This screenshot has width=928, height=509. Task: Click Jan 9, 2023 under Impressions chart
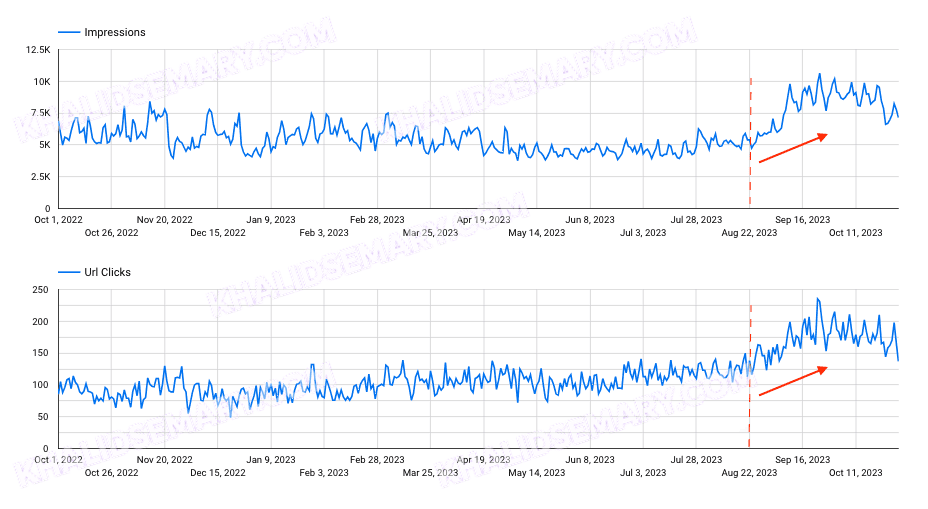click(x=271, y=220)
